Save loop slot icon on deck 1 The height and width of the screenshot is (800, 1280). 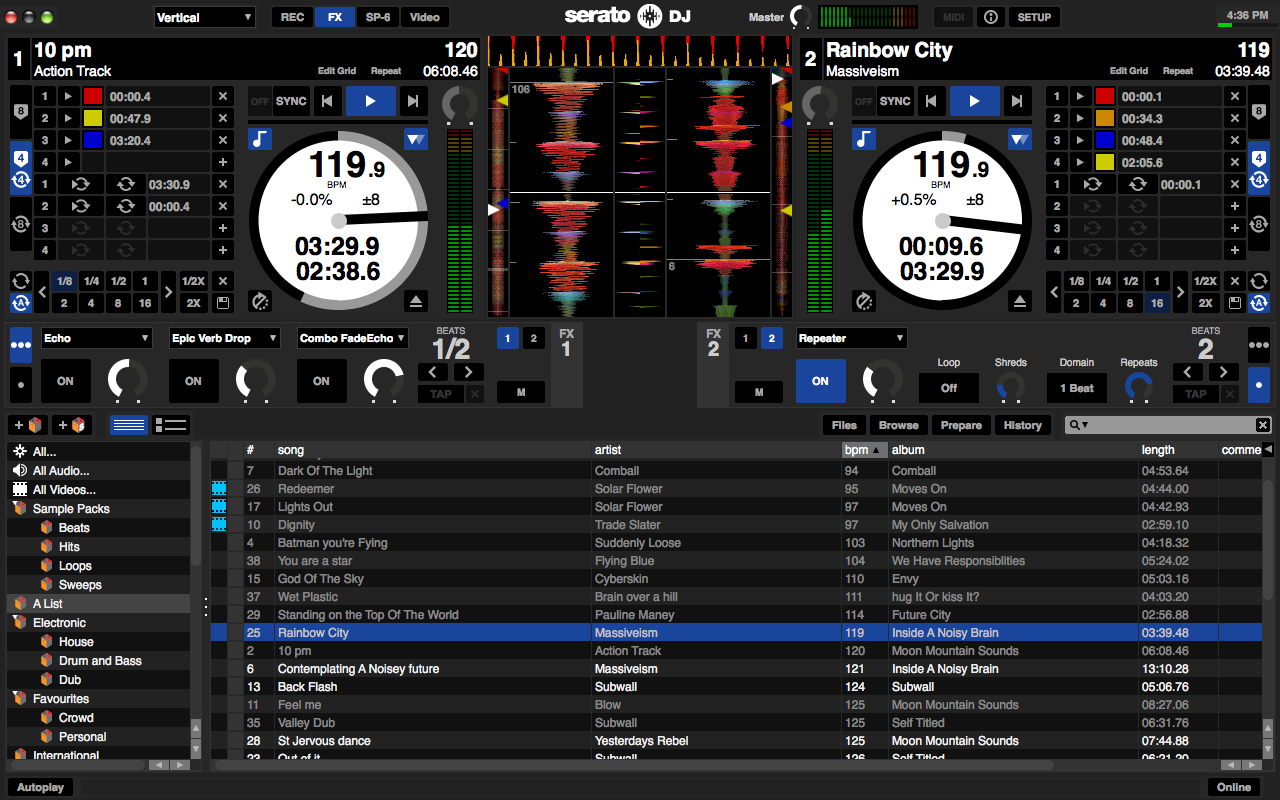[x=223, y=303]
